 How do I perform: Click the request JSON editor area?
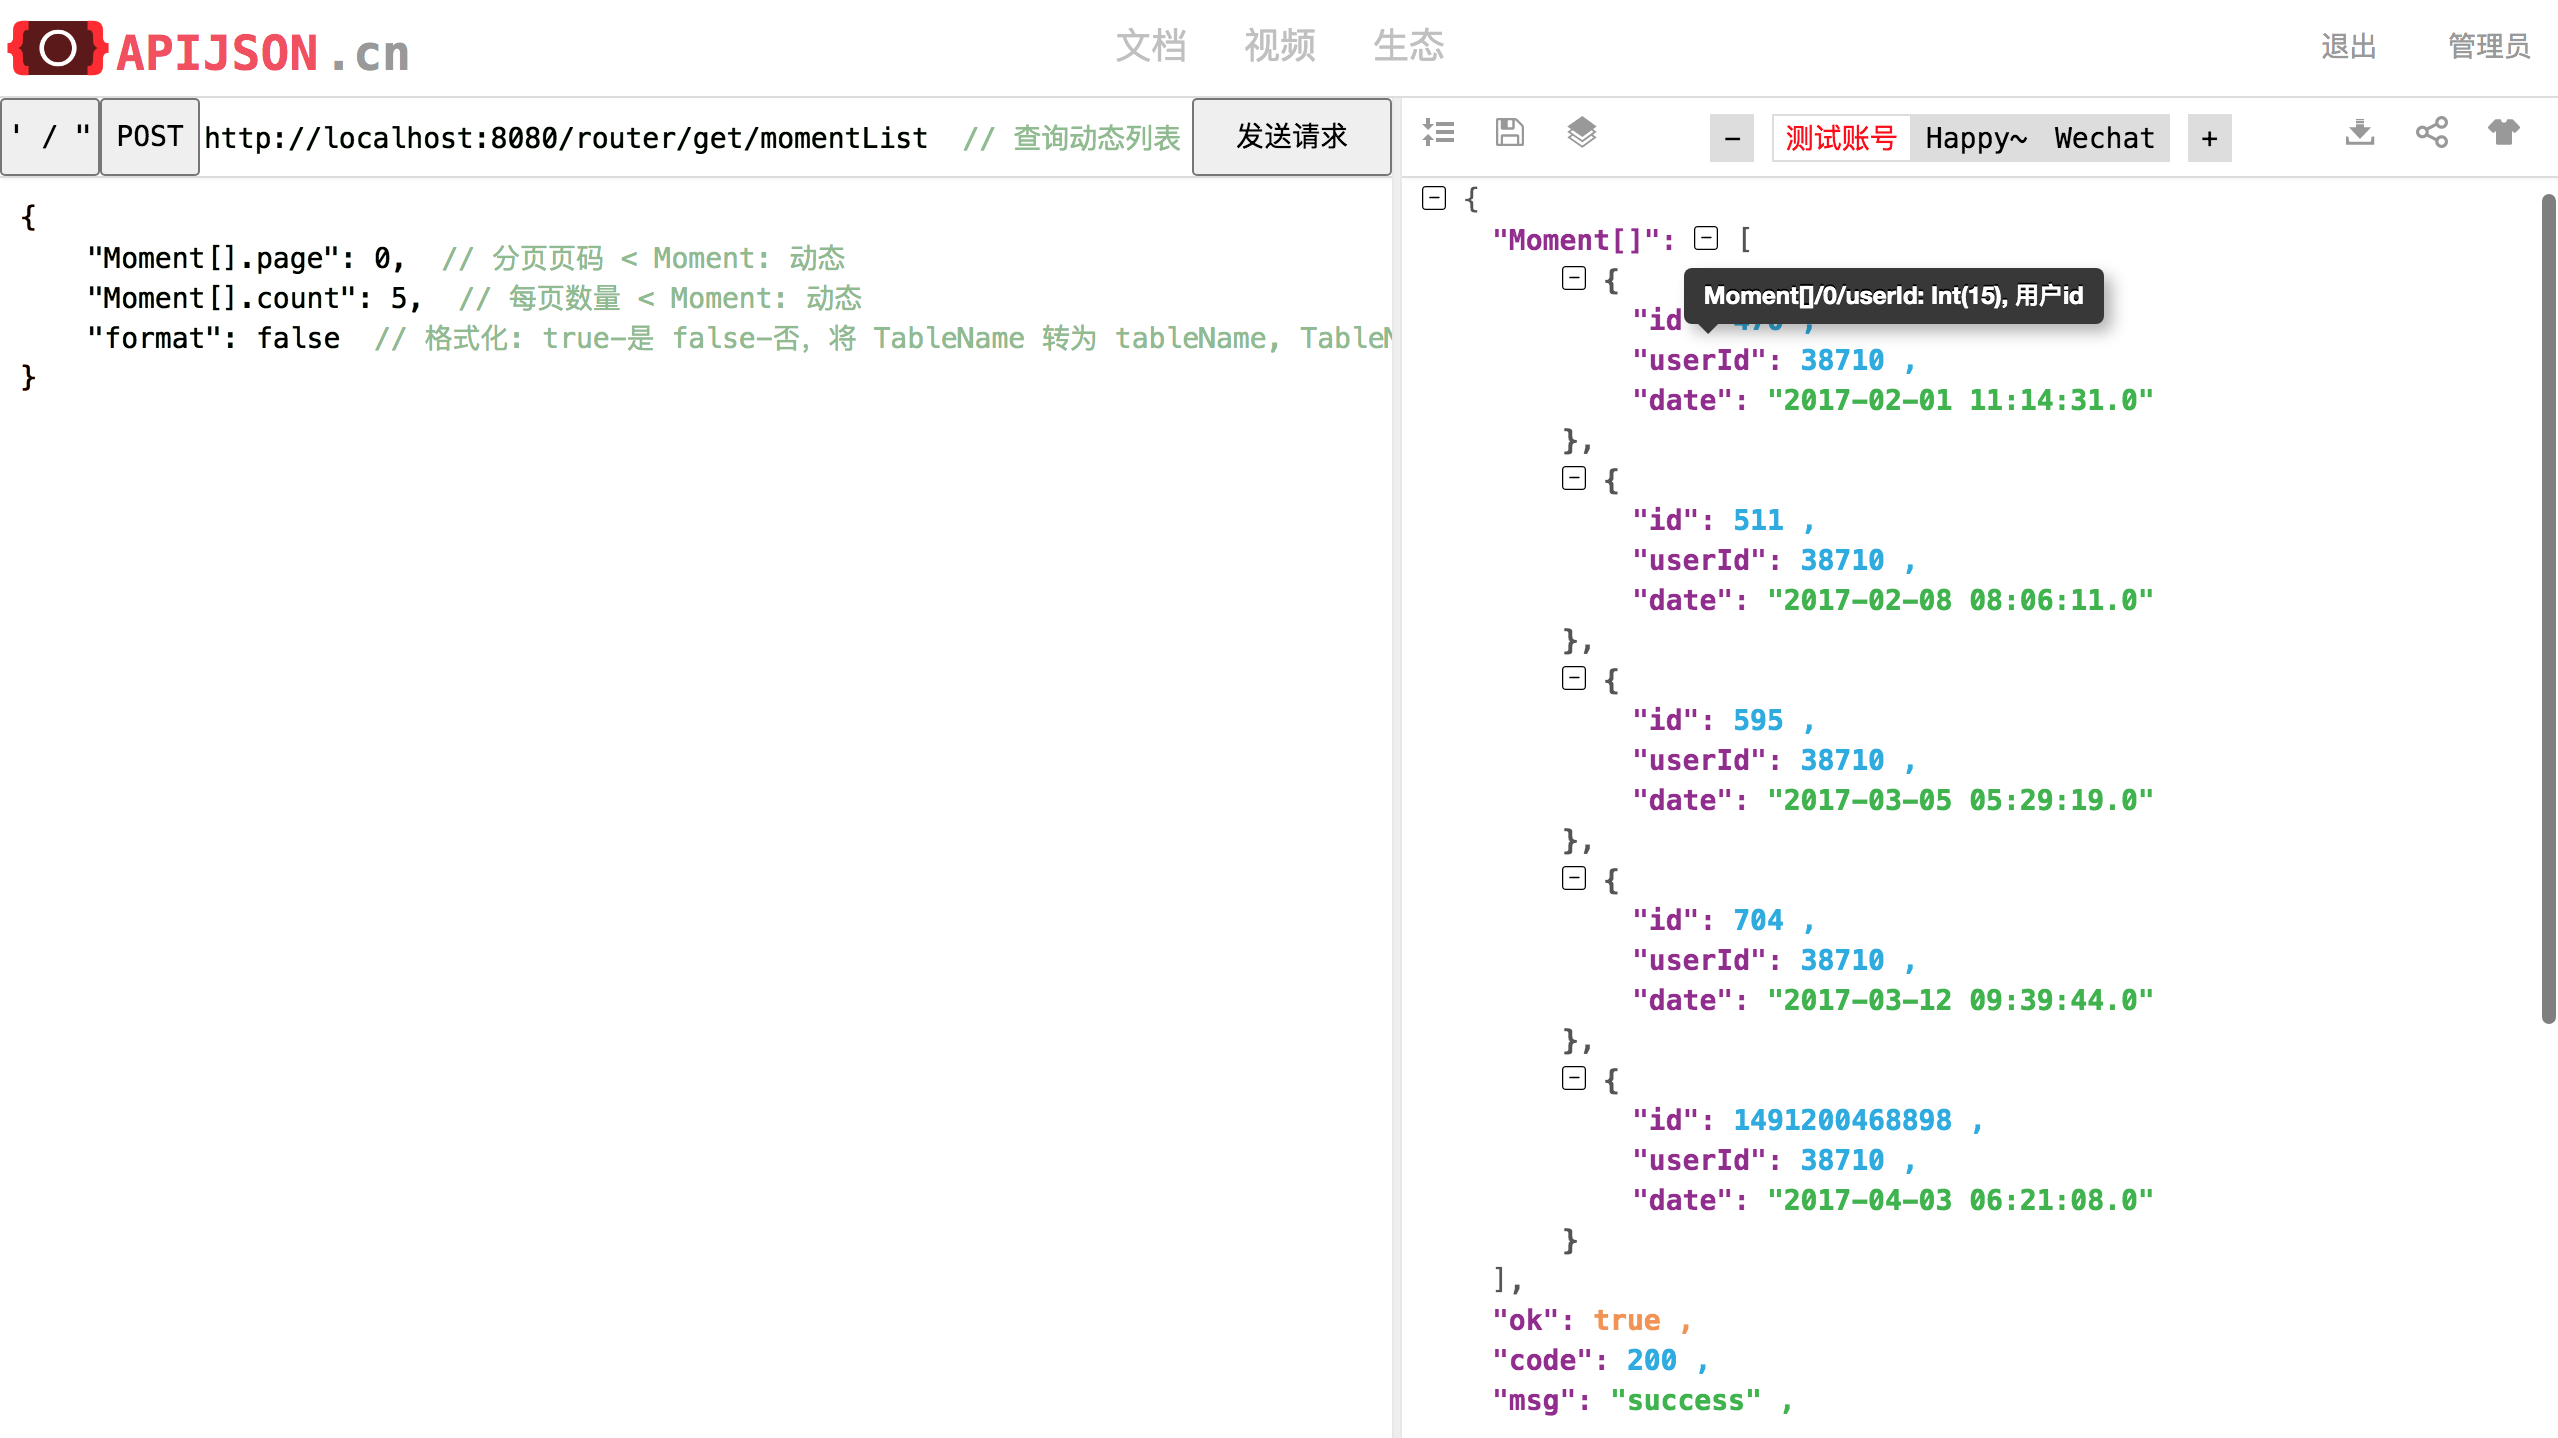tap(696, 808)
